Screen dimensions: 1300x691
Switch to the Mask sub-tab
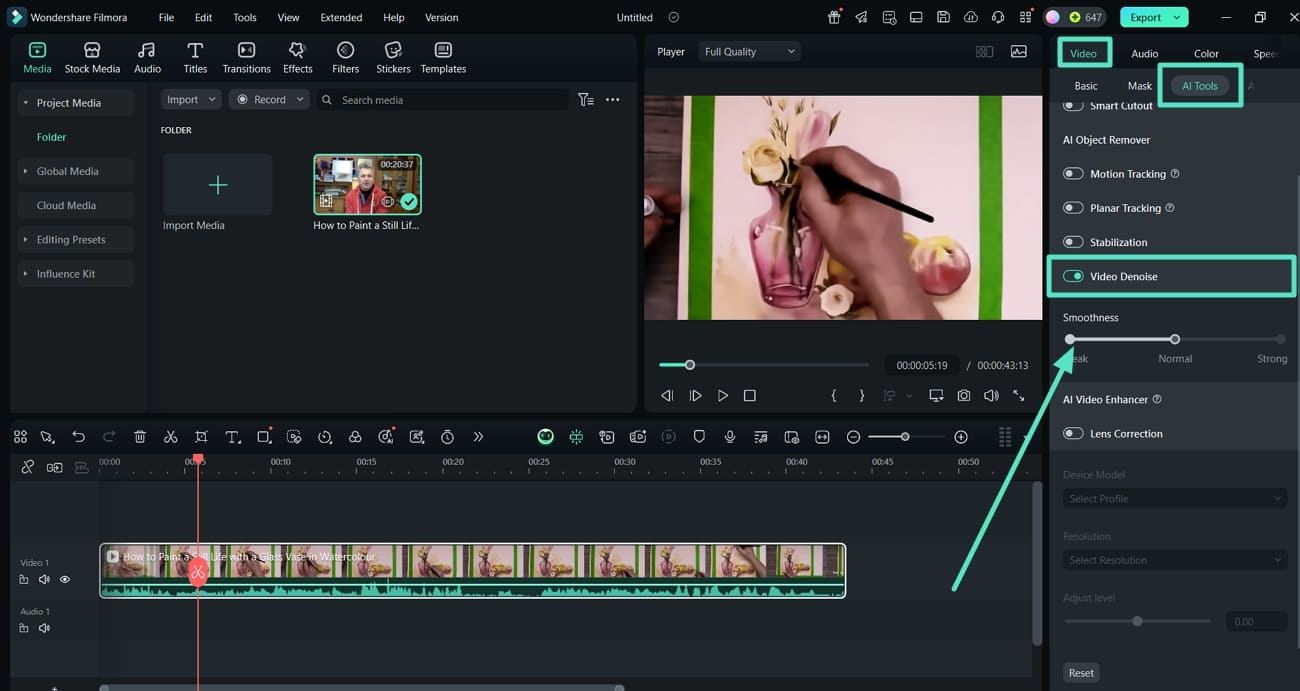(1140, 85)
